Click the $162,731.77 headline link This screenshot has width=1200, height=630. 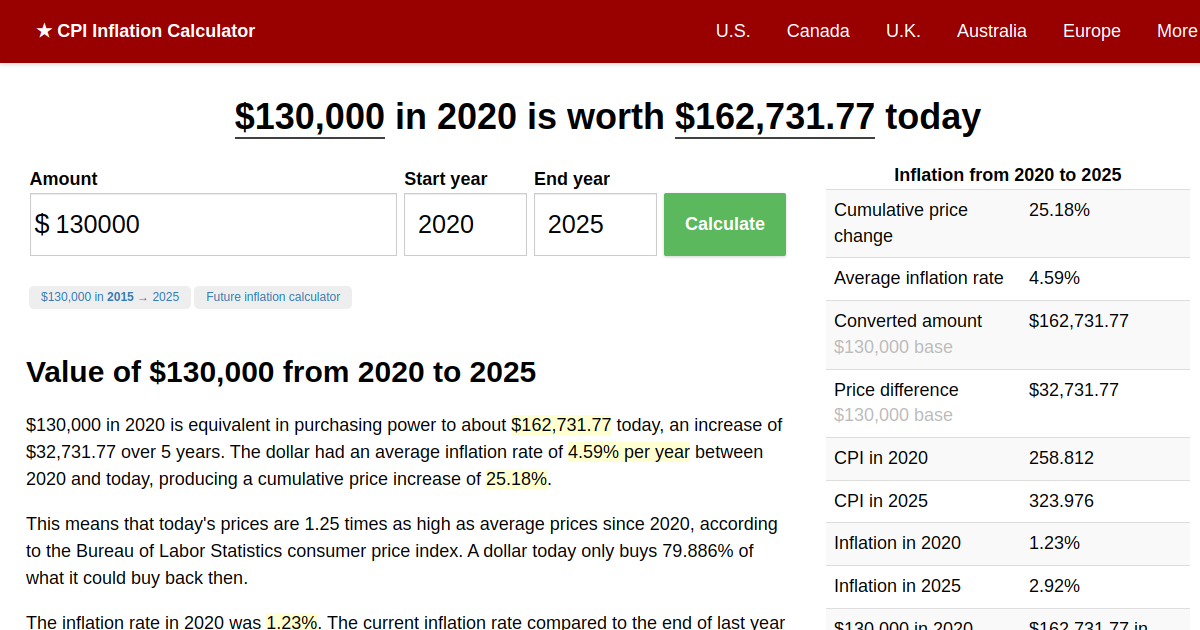click(x=774, y=117)
